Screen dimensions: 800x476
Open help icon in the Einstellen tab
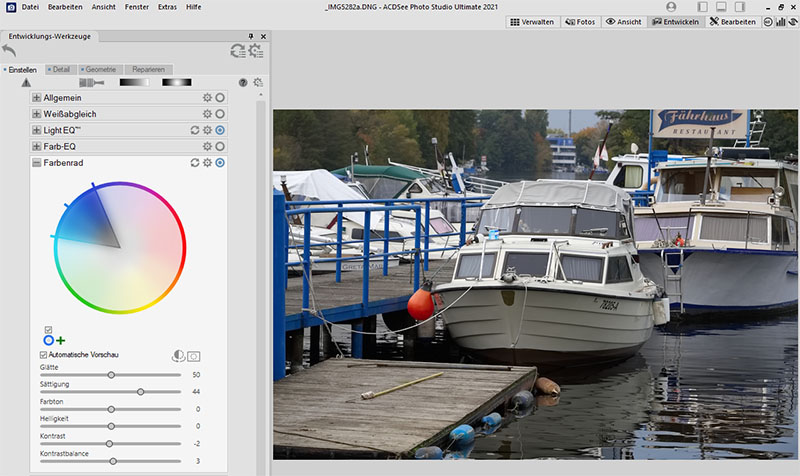pyautogui.click(x=242, y=83)
